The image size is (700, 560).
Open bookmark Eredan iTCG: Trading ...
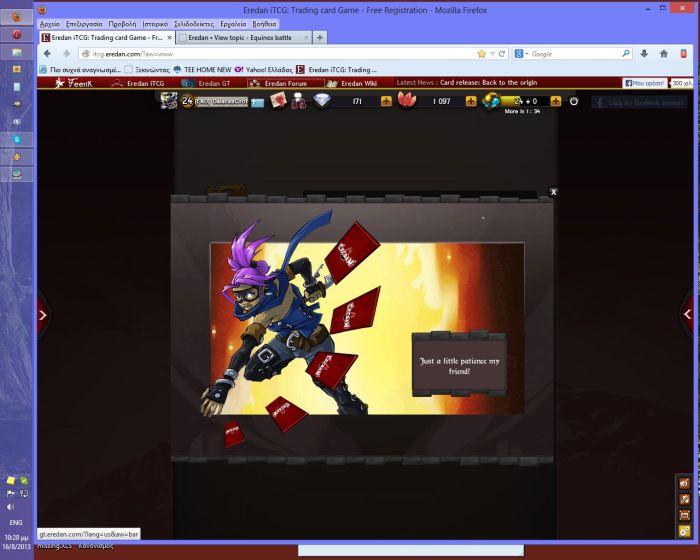[337, 70]
